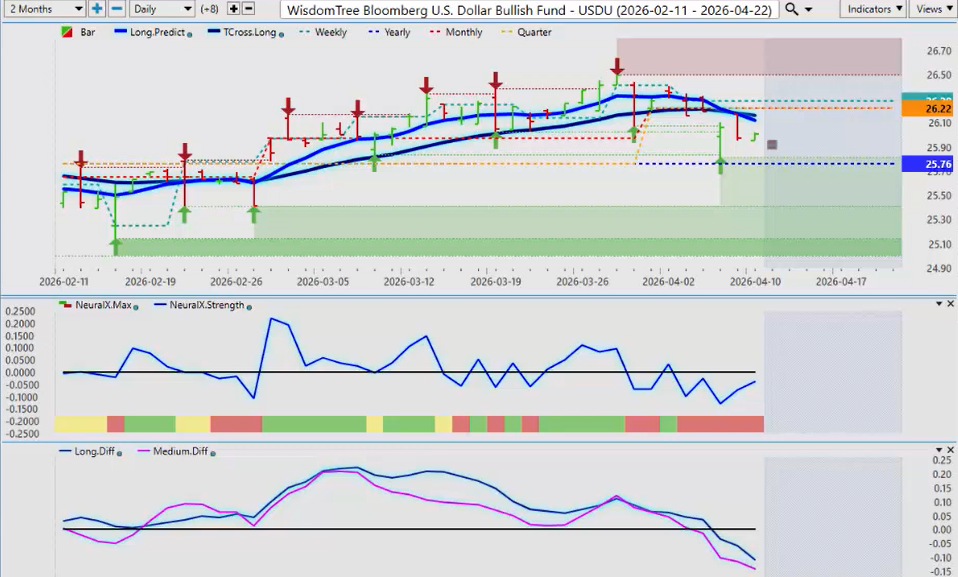Image resolution: width=958 pixels, height=577 pixels.
Task: Click the Bar legend icon
Action: pyautogui.click(x=67, y=32)
